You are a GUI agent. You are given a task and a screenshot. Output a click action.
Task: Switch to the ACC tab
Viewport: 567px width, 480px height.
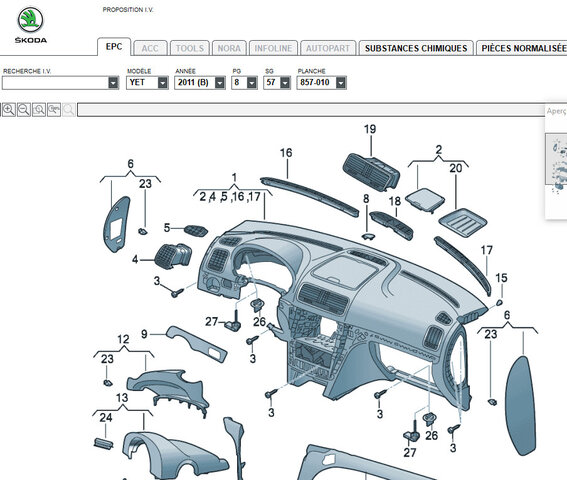tap(150, 48)
